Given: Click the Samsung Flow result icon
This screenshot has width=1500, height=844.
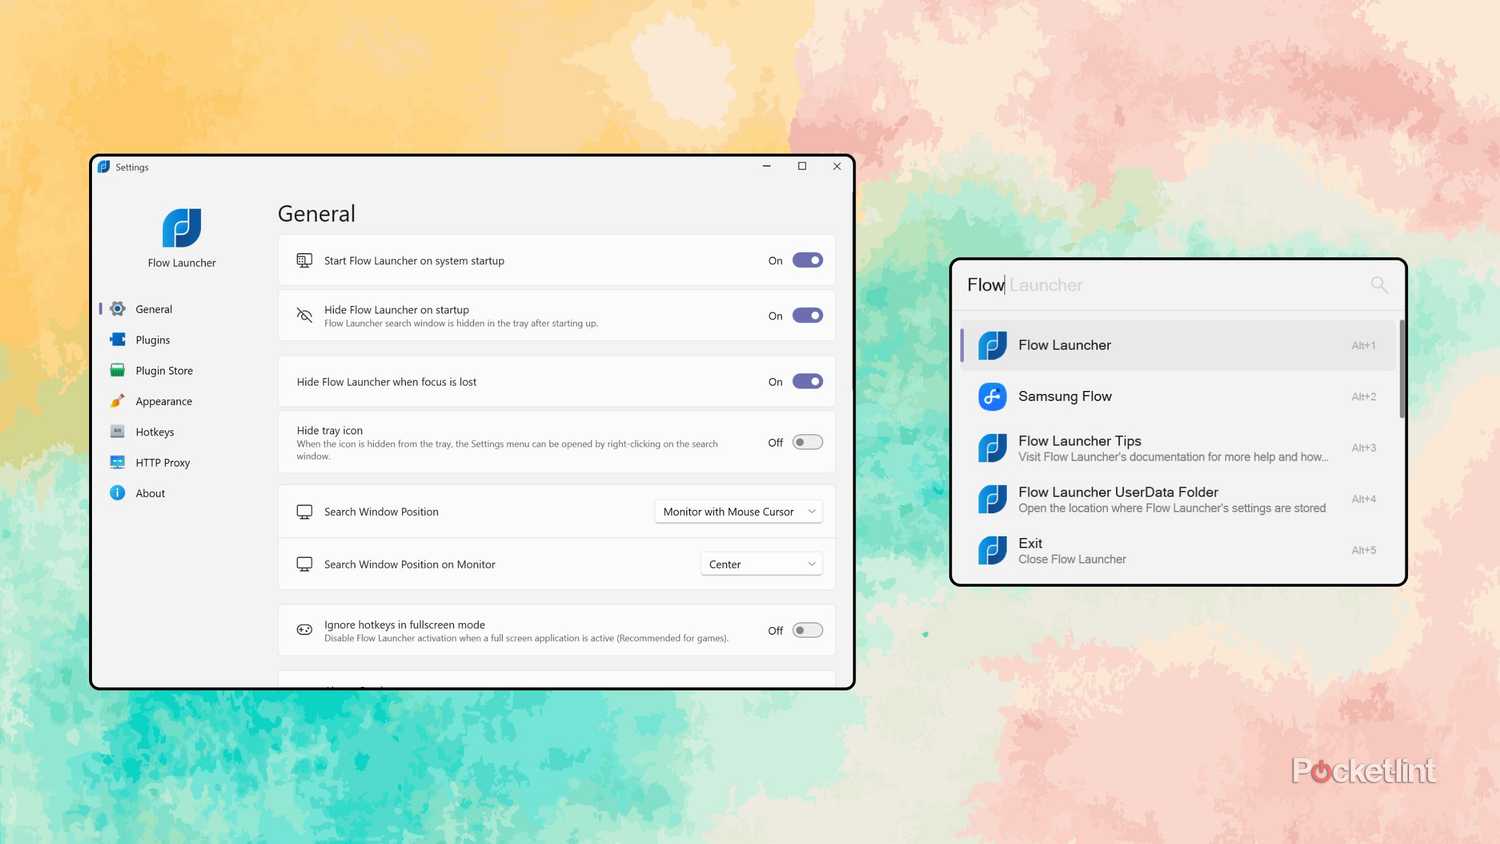Looking at the screenshot, I should [992, 396].
